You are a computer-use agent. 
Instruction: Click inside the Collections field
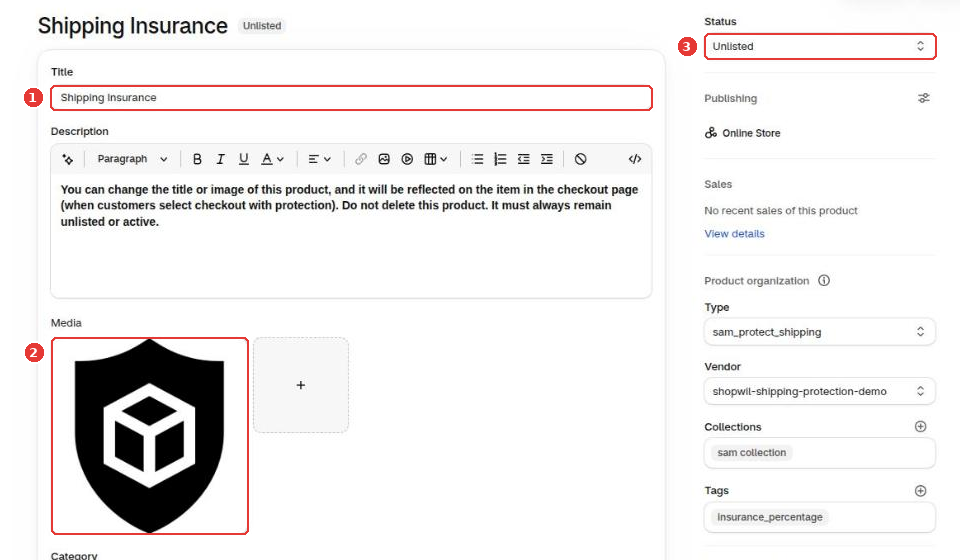tap(820, 453)
